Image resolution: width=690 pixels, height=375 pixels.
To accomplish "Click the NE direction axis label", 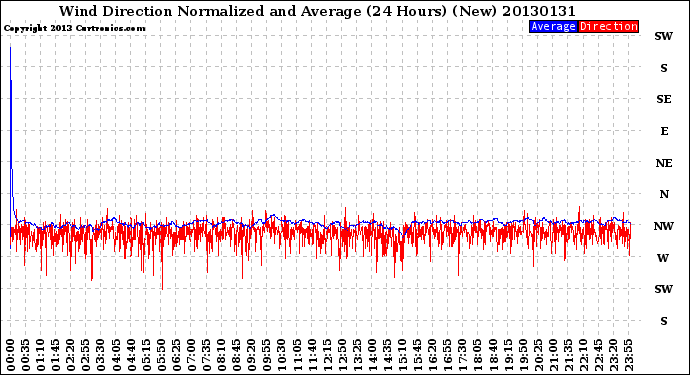I will click(664, 163).
